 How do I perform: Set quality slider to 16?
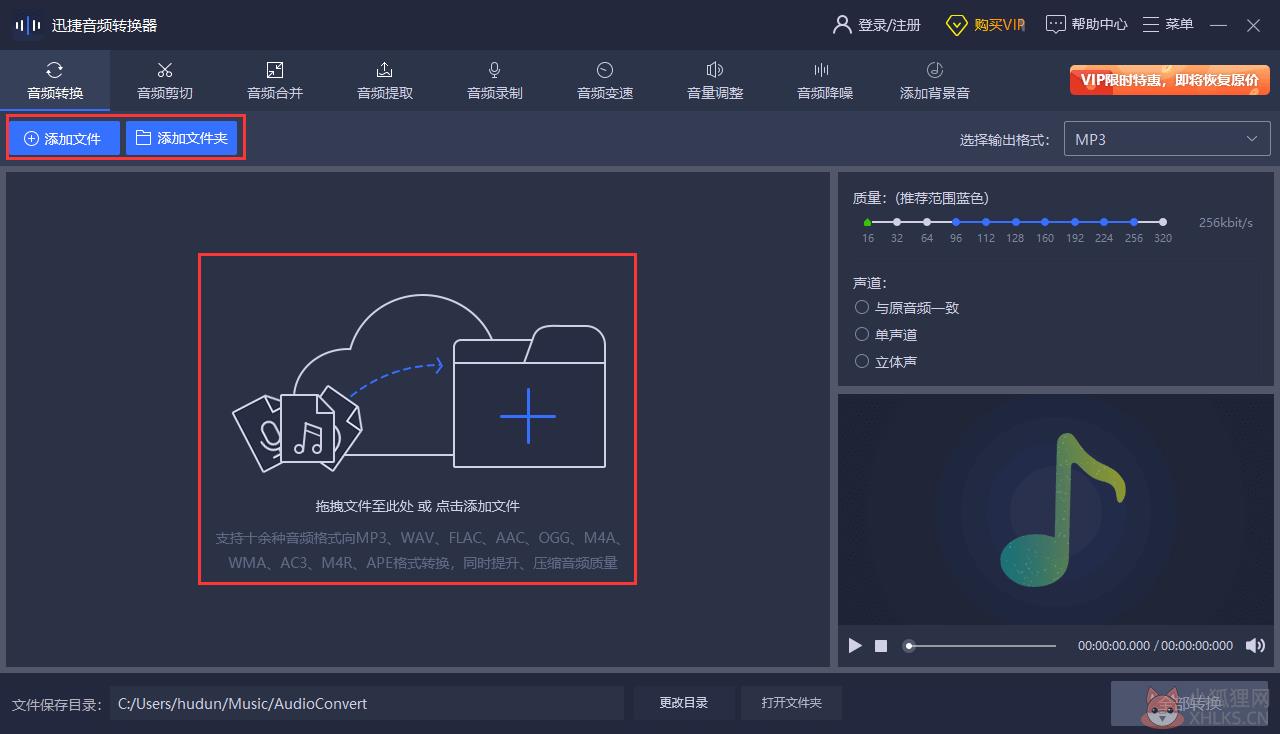(x=867, y=222)
